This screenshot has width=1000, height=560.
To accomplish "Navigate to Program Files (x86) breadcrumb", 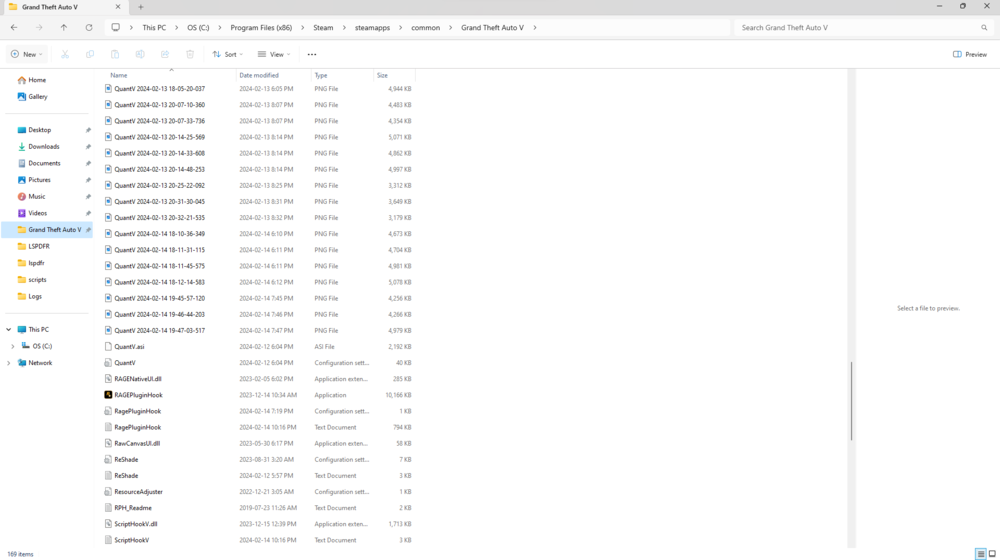I will click(261, 27).
